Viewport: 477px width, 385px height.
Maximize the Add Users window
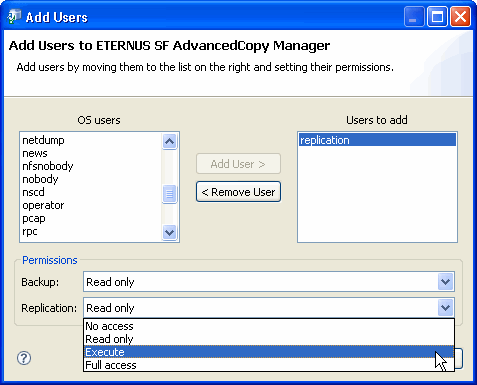click(x=437, y=17)
